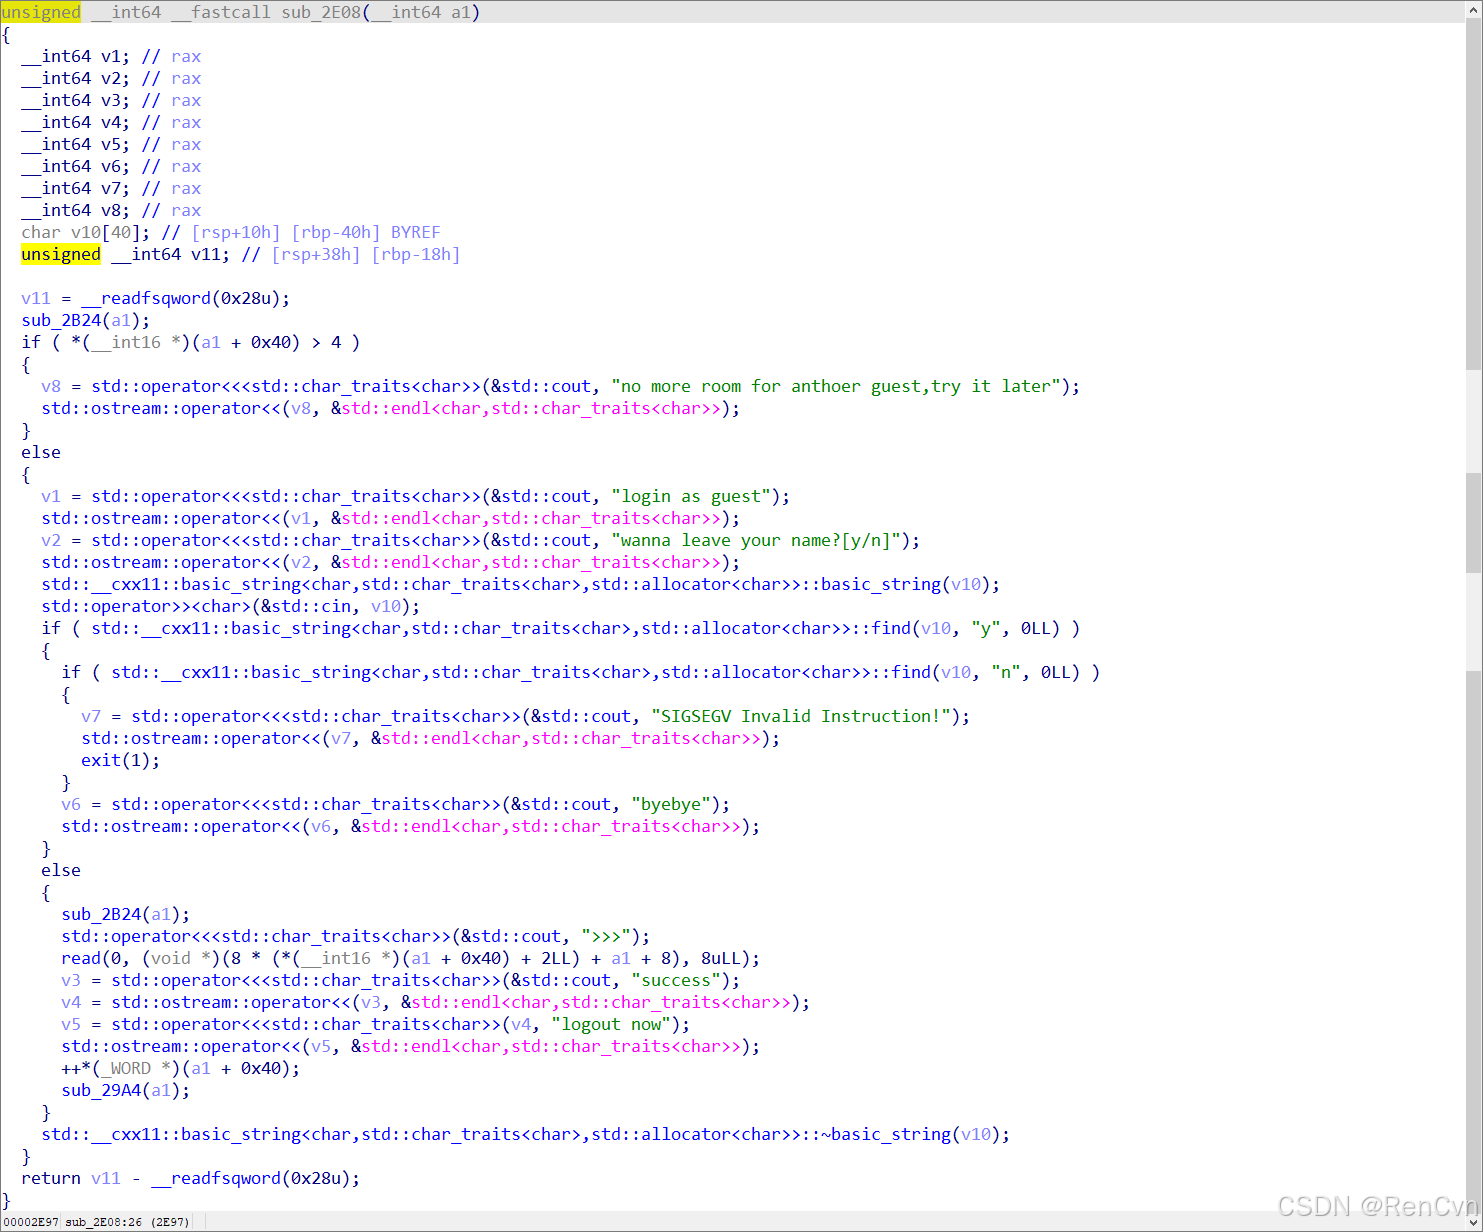The image size is (1483, 1232).
Task: Click the 'SIGSEGV Invalid Instruction!' string
Action: pos(801,716)
